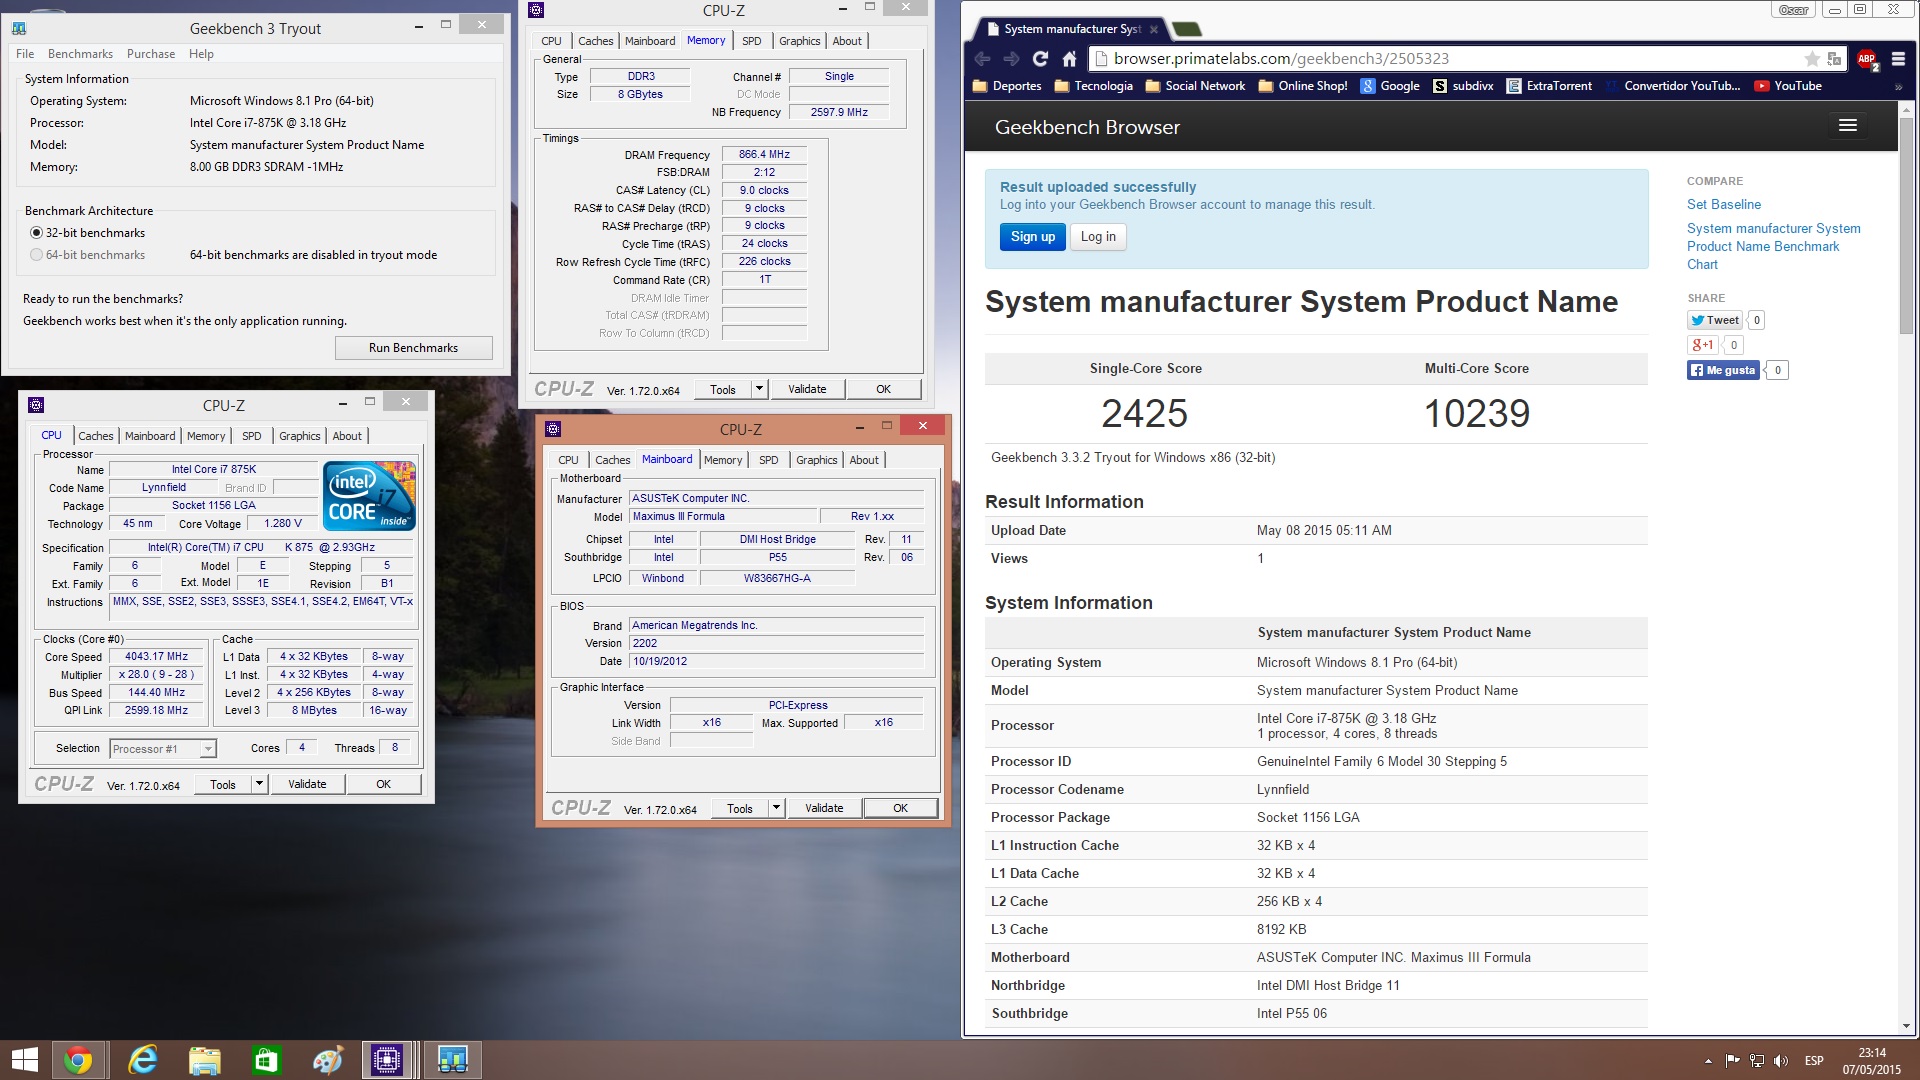Image resolution: width=1920 pixels, height=1080 pixels.
Task: Click ESP language indicator in tray
Action: click(x=1814, y=1061)
